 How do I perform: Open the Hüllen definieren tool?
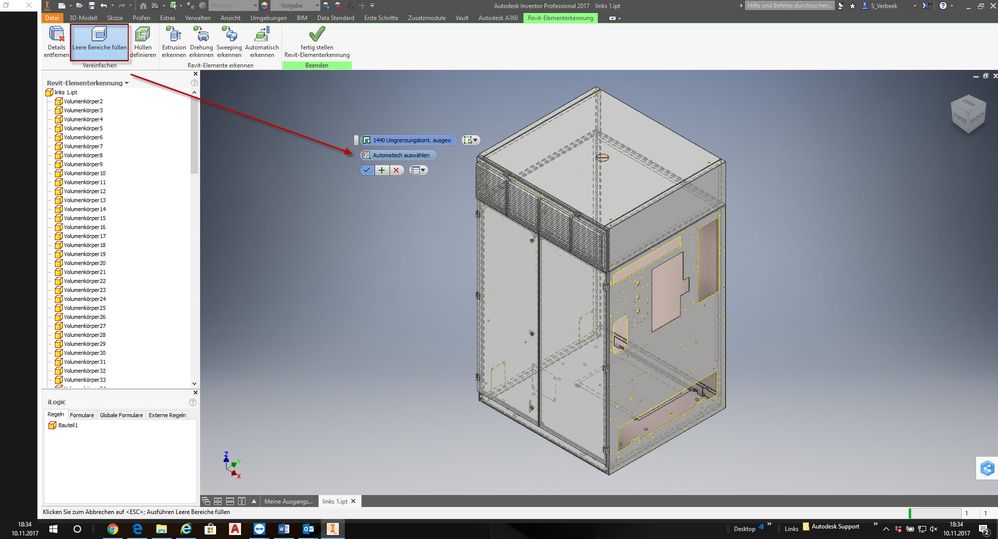[143, 42]
